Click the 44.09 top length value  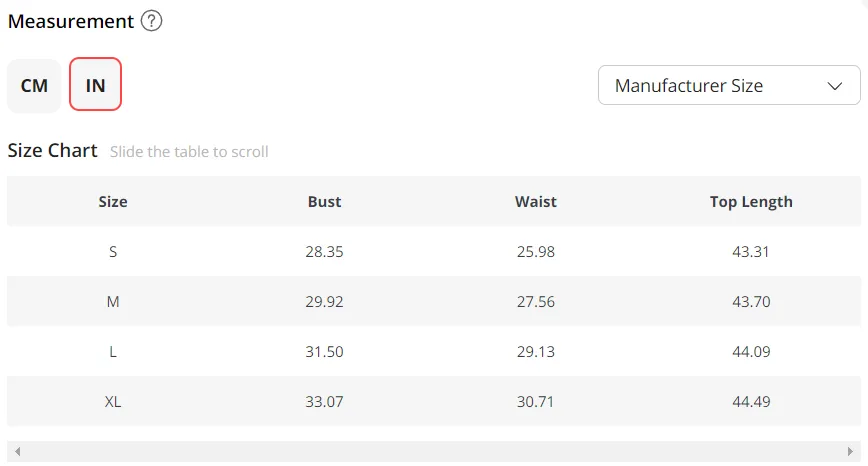pos(751,351)
